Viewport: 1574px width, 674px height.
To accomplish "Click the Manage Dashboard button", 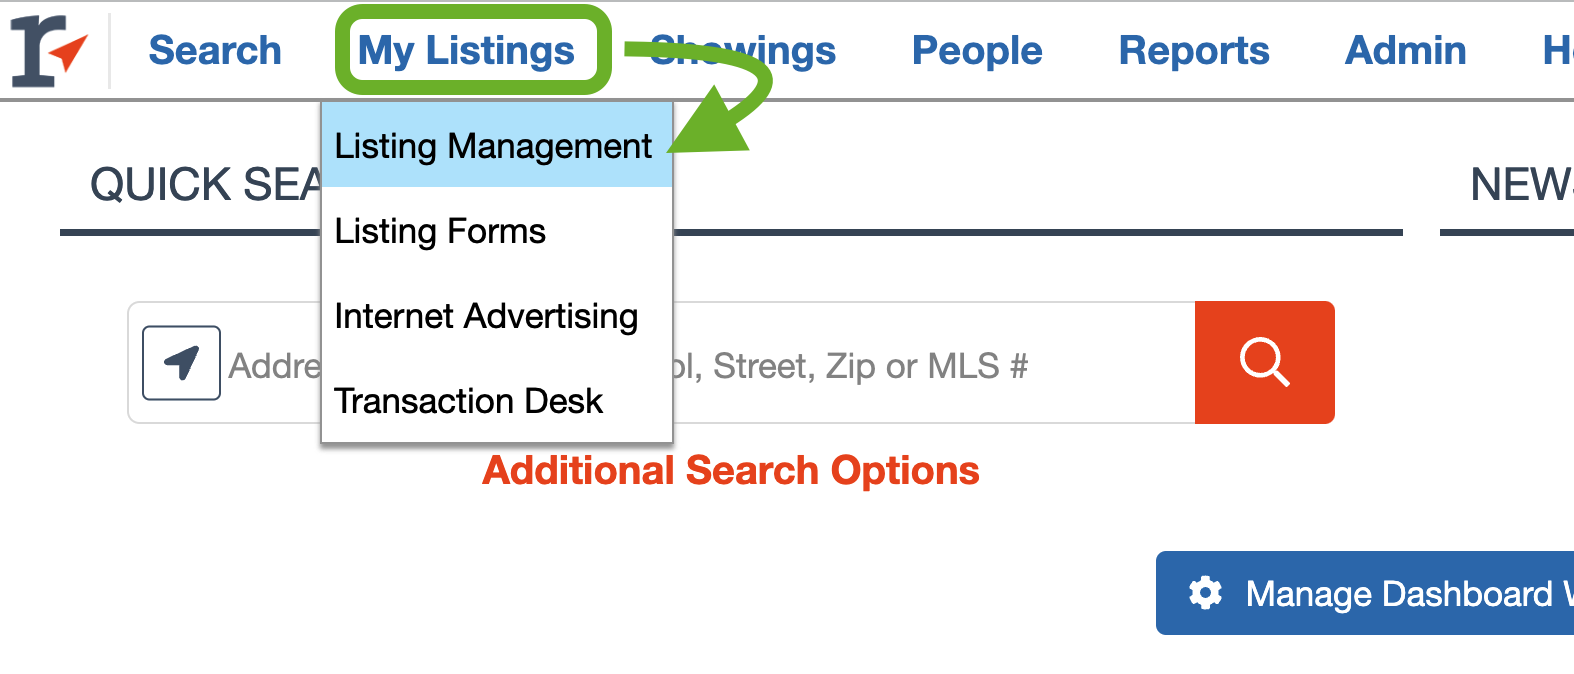I will coord(1380,593).
